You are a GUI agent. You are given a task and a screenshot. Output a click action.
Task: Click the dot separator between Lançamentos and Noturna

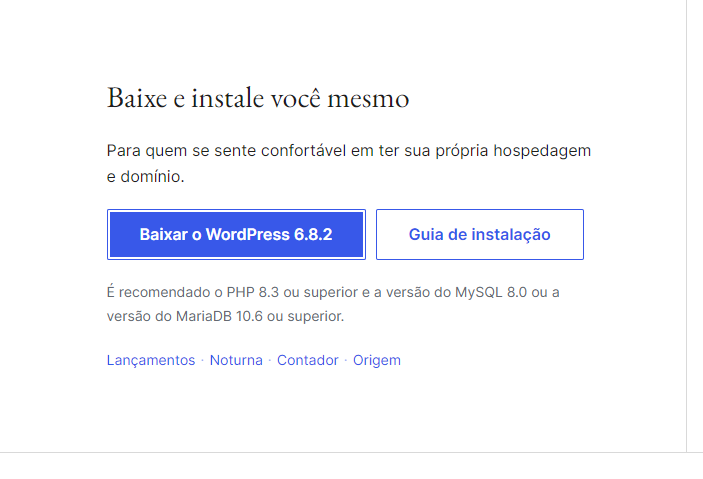203,360
